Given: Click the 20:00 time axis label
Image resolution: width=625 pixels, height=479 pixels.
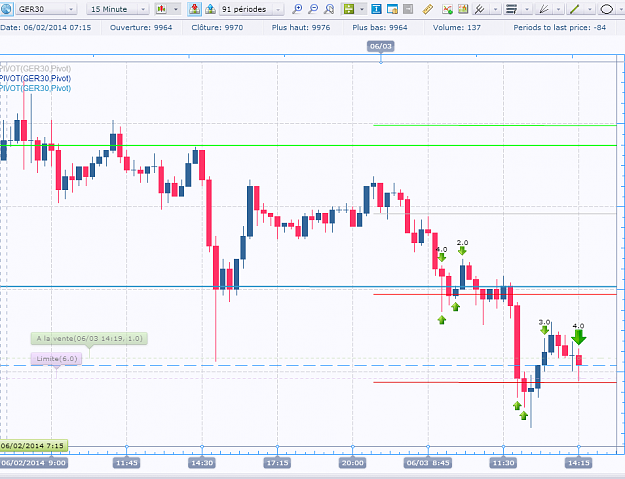Looking at the screenshot, I should (x=352, y=463).
